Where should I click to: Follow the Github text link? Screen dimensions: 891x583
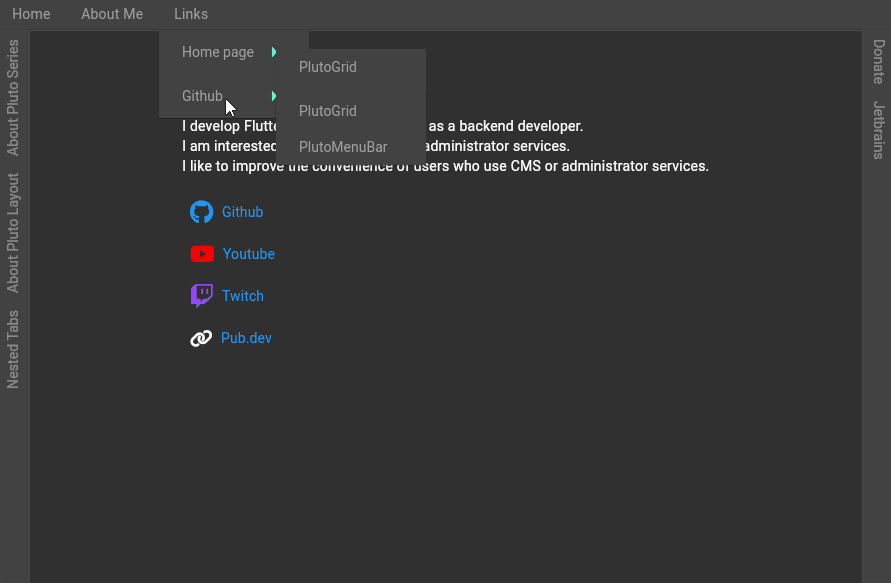tap(241, 212)
